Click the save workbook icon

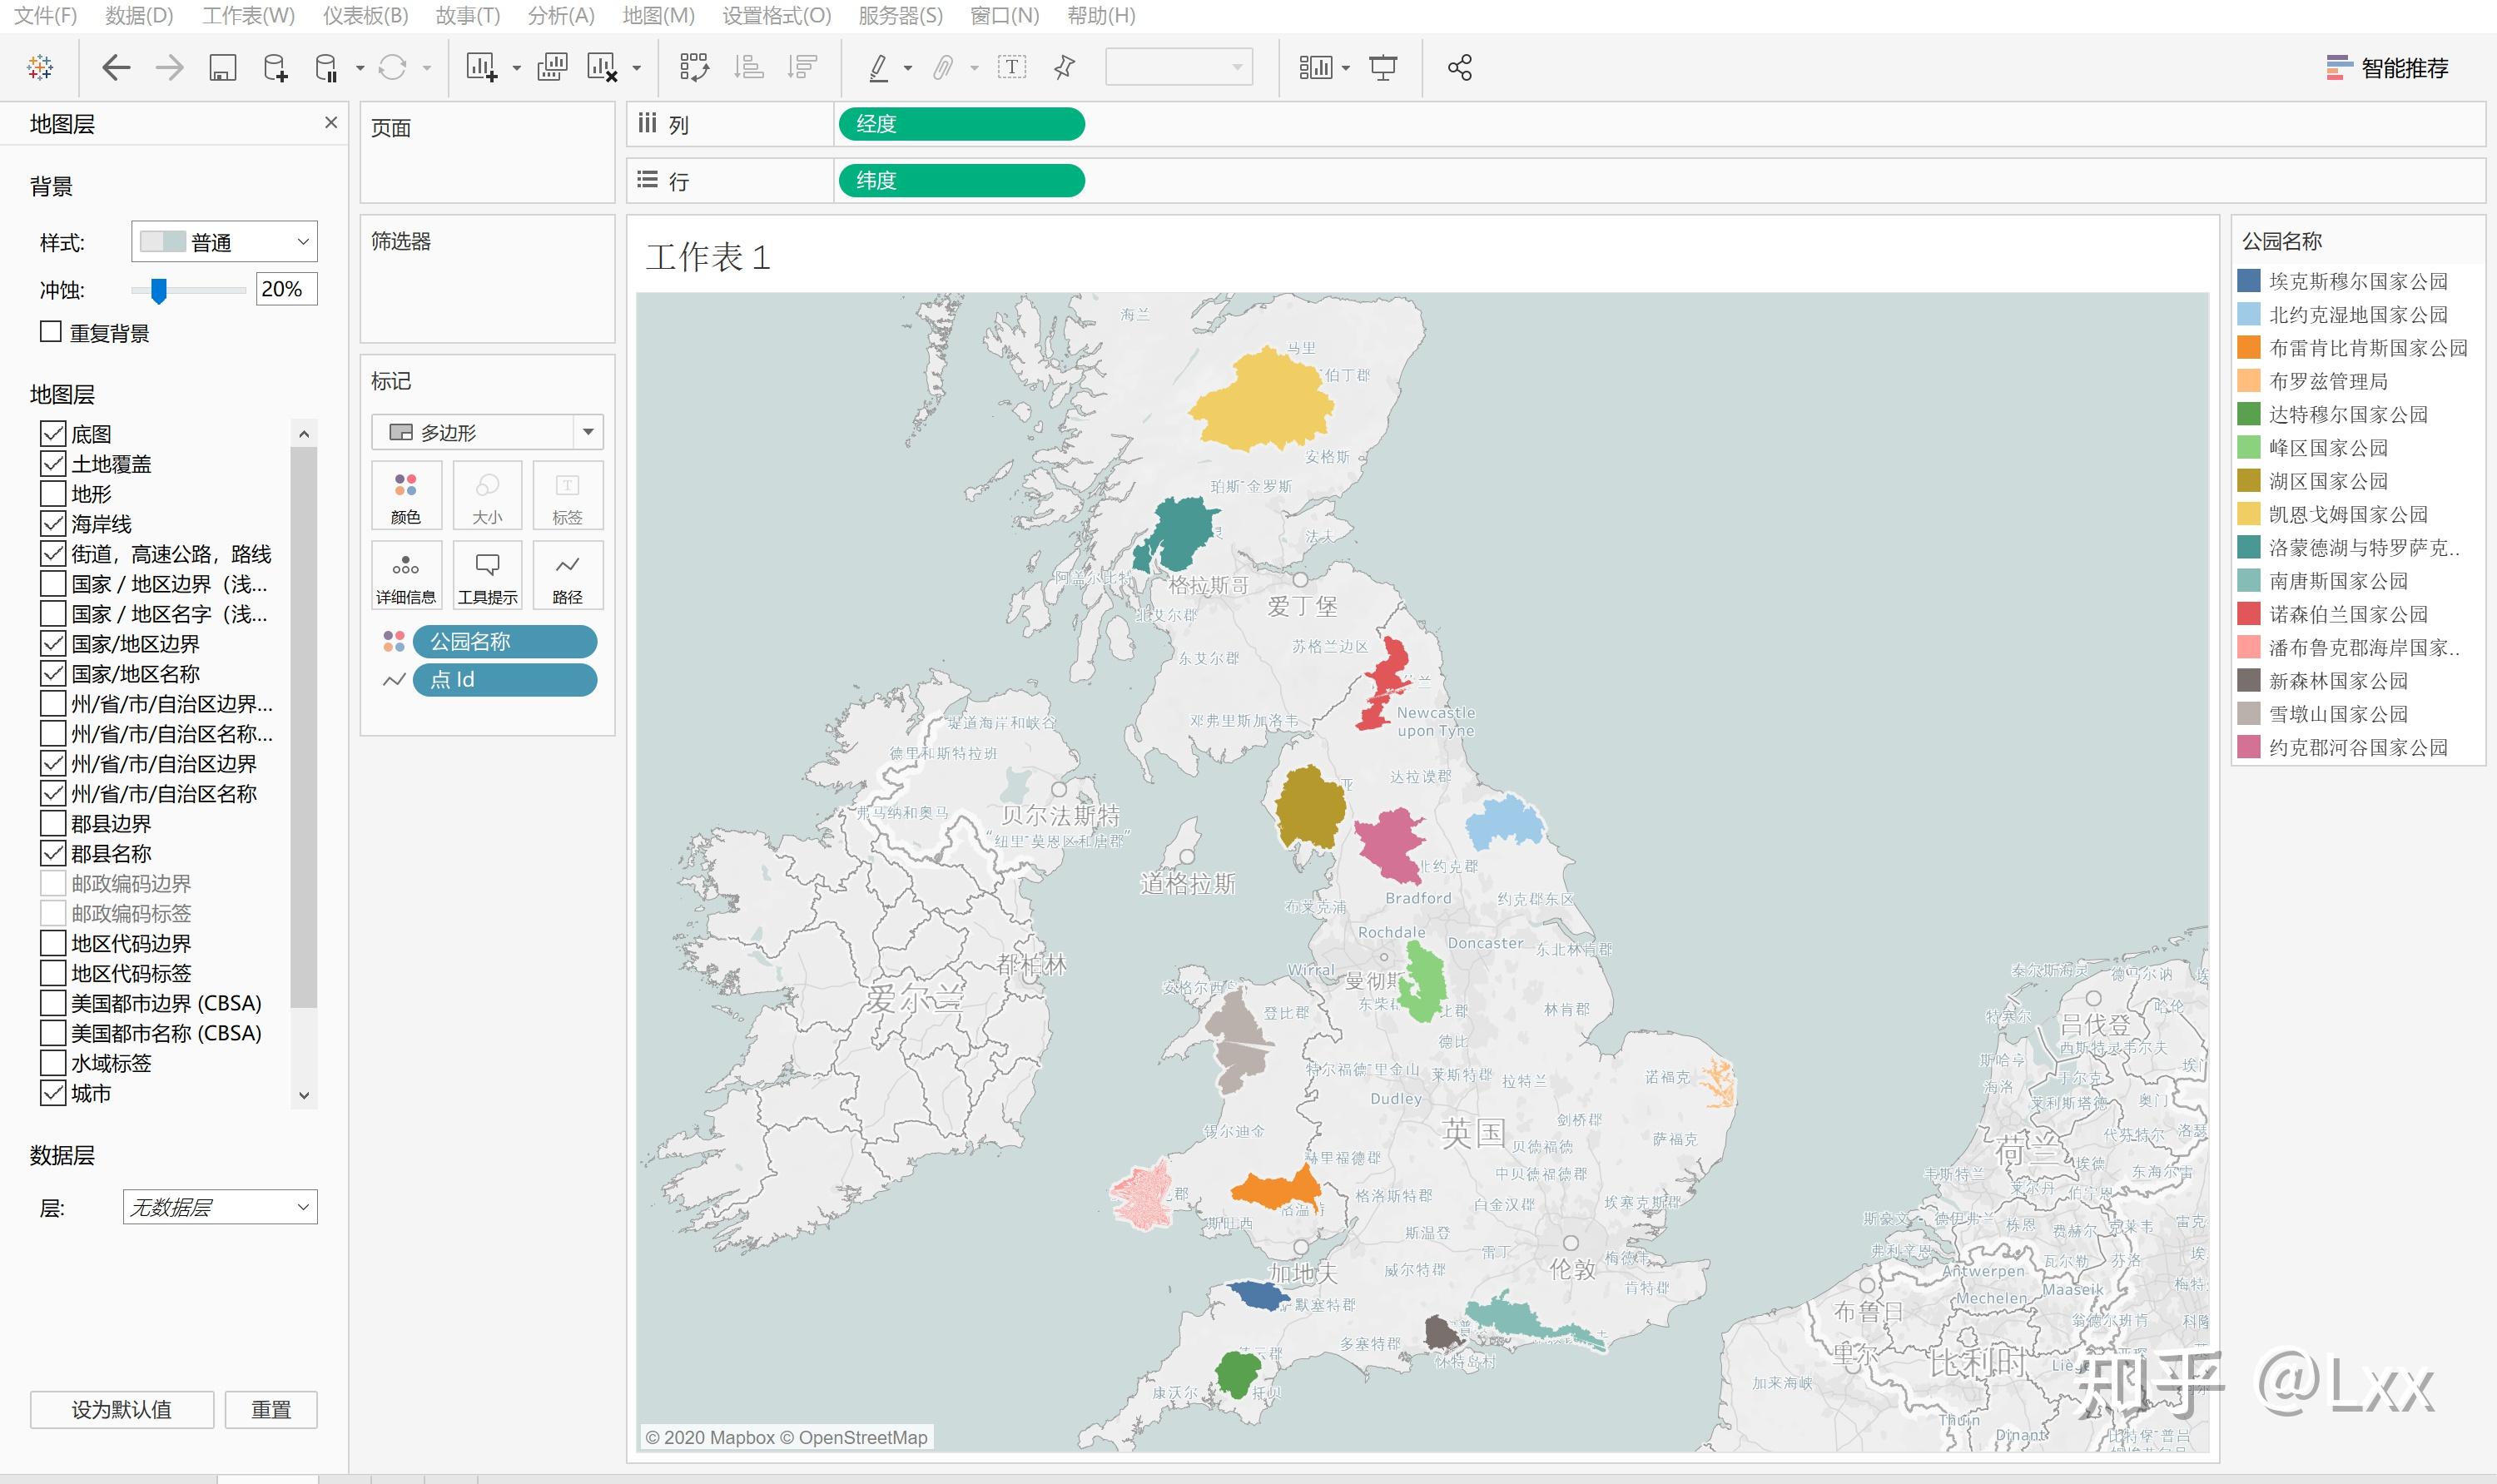point(222,68)
